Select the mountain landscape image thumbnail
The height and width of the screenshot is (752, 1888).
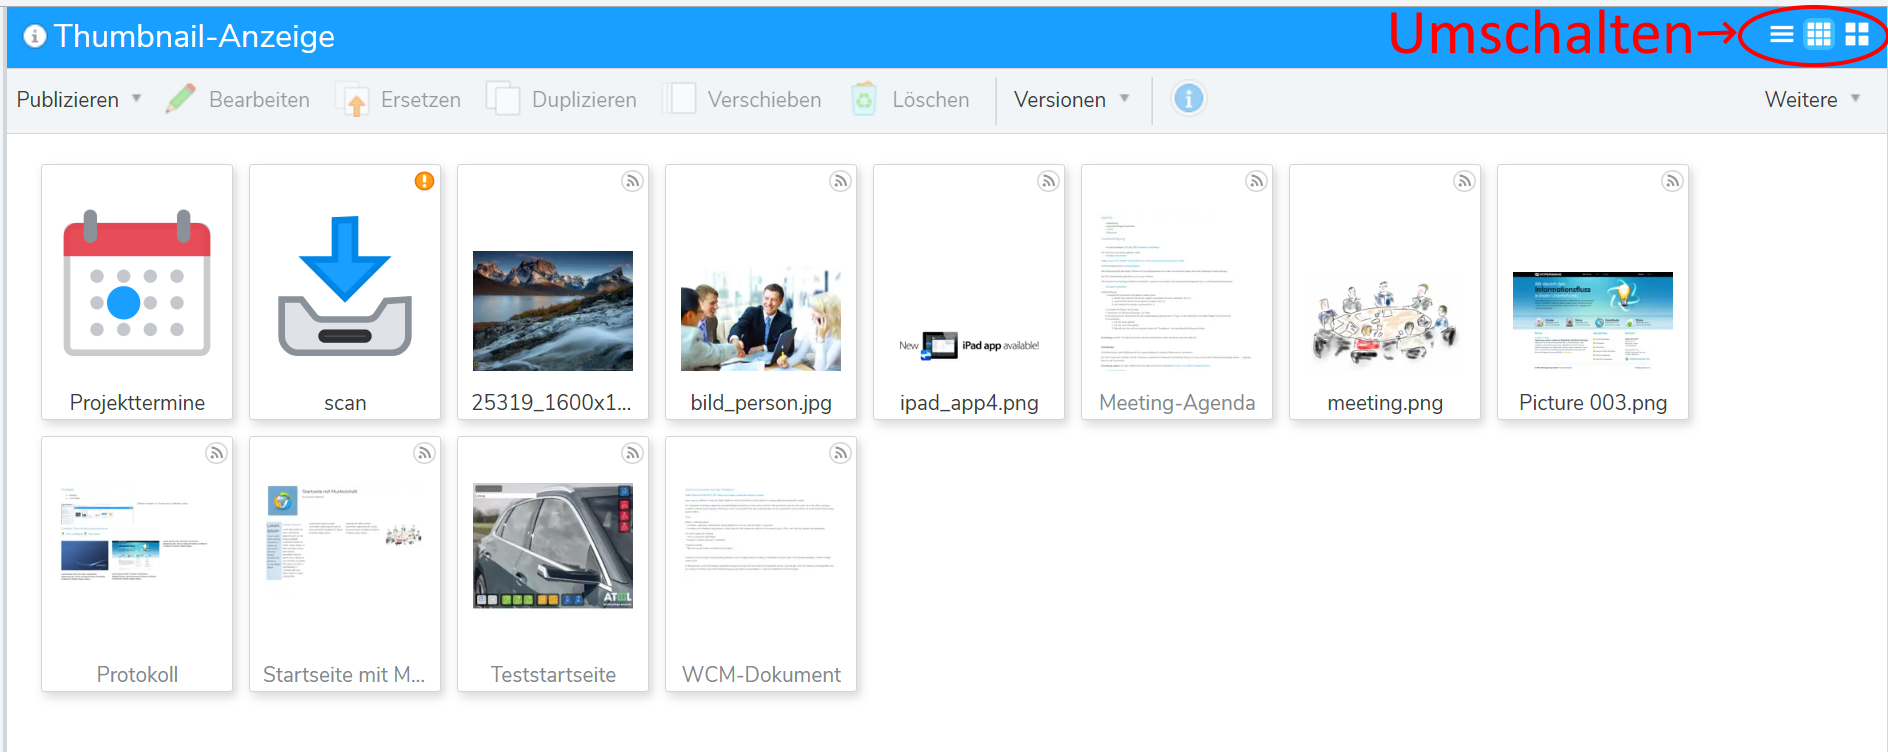pyautogui.click(x=553, y=311)
